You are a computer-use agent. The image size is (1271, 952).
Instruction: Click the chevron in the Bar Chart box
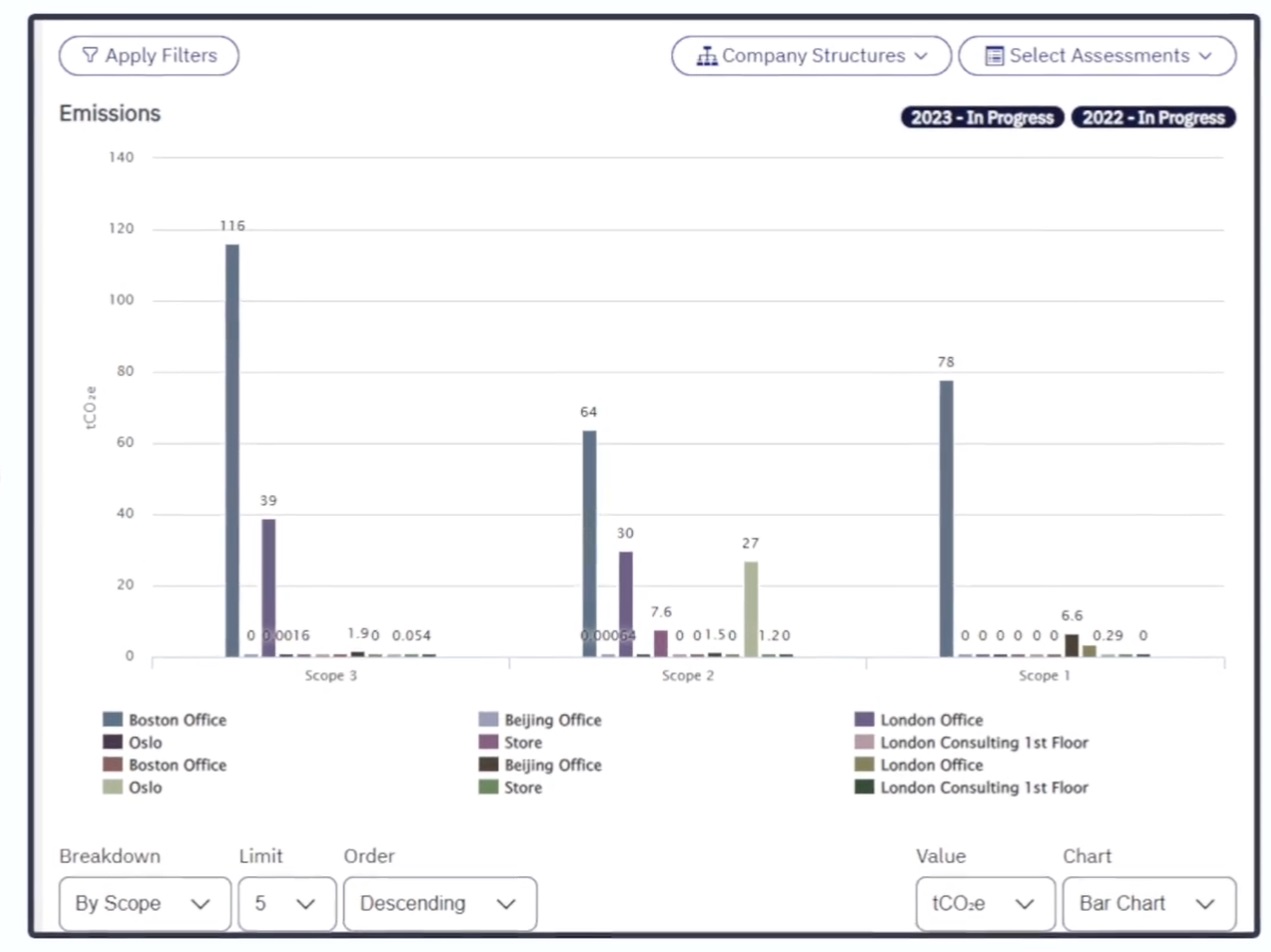pos(1205,904)
